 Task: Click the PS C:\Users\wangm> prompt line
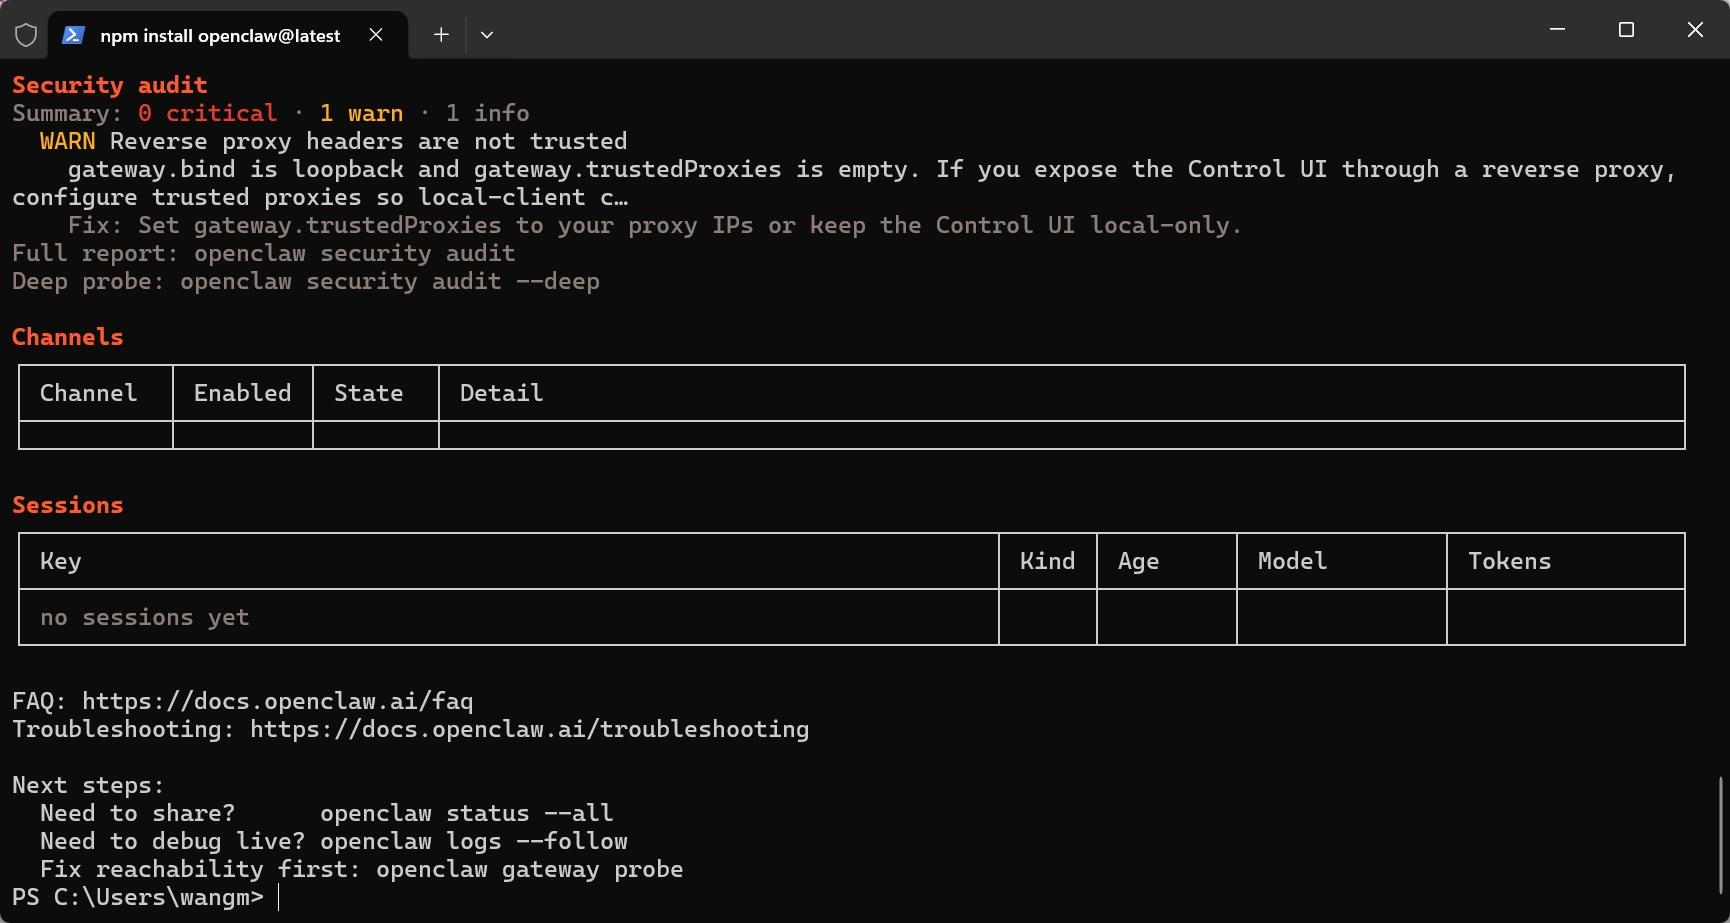138,897
